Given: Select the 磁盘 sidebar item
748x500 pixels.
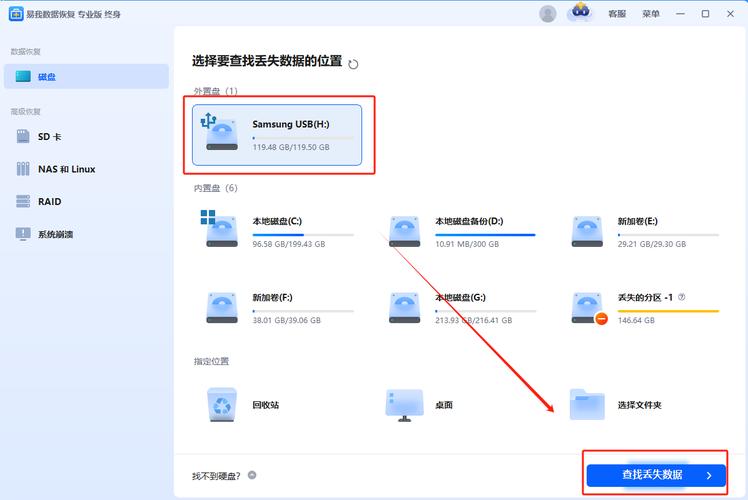Looking at the screenshot, I should tap(86, 76).
